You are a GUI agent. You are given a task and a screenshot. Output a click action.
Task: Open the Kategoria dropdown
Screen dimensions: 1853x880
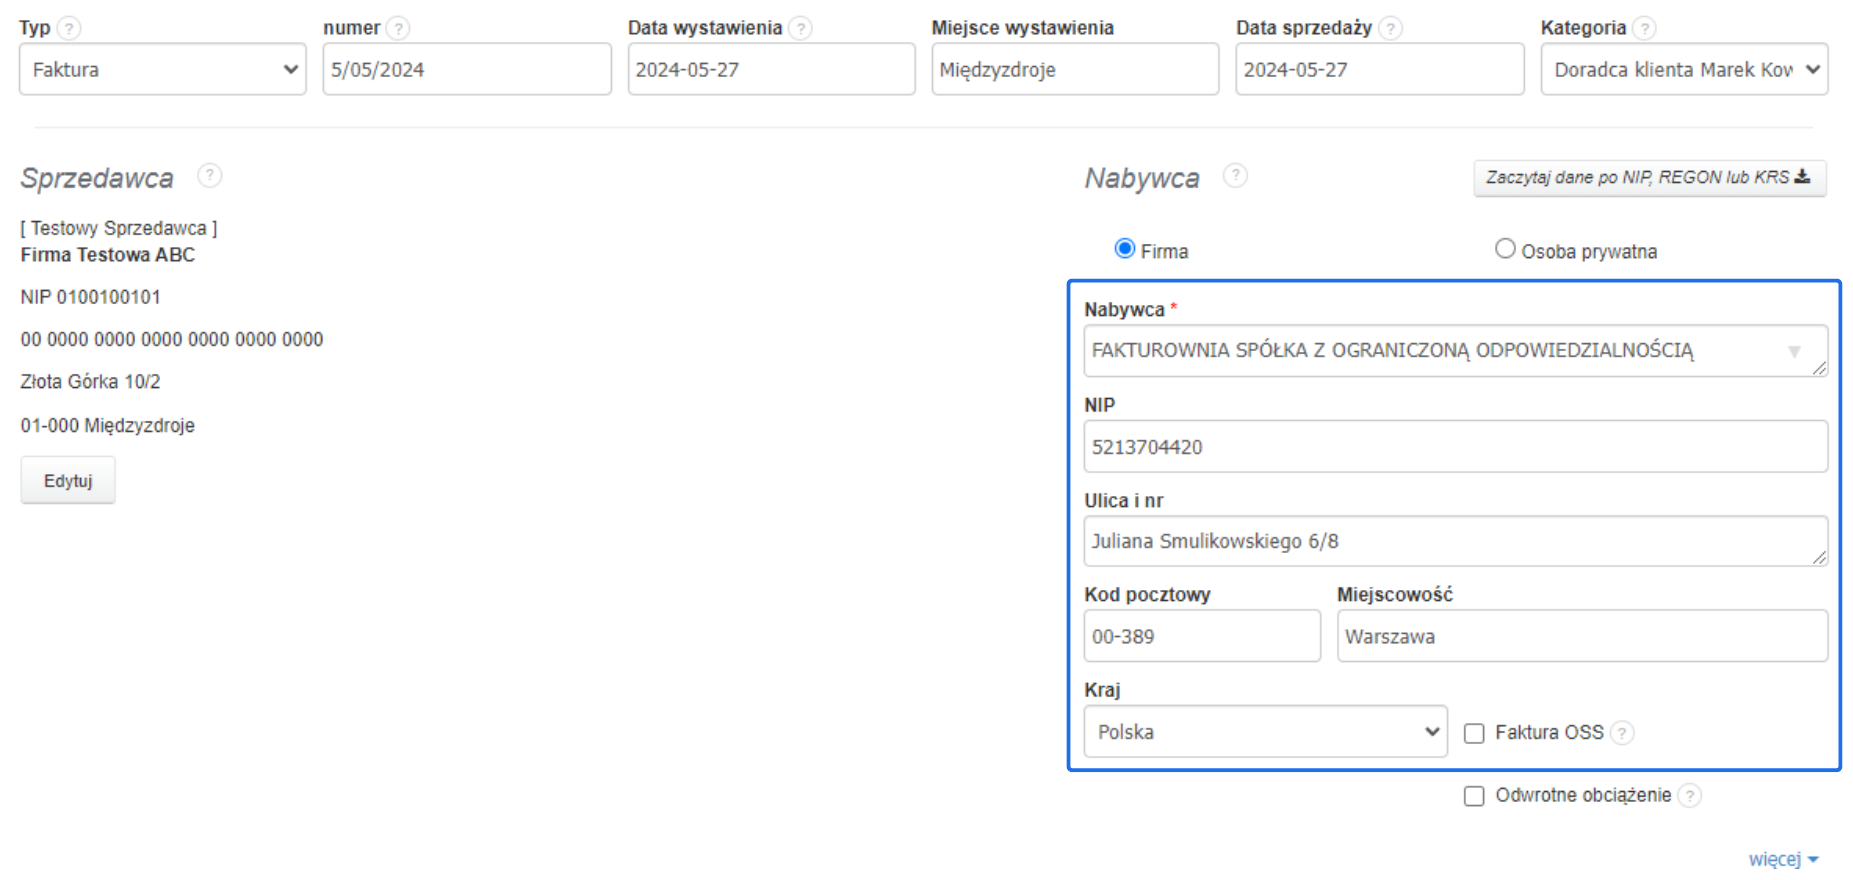[x=1684, y=70]
